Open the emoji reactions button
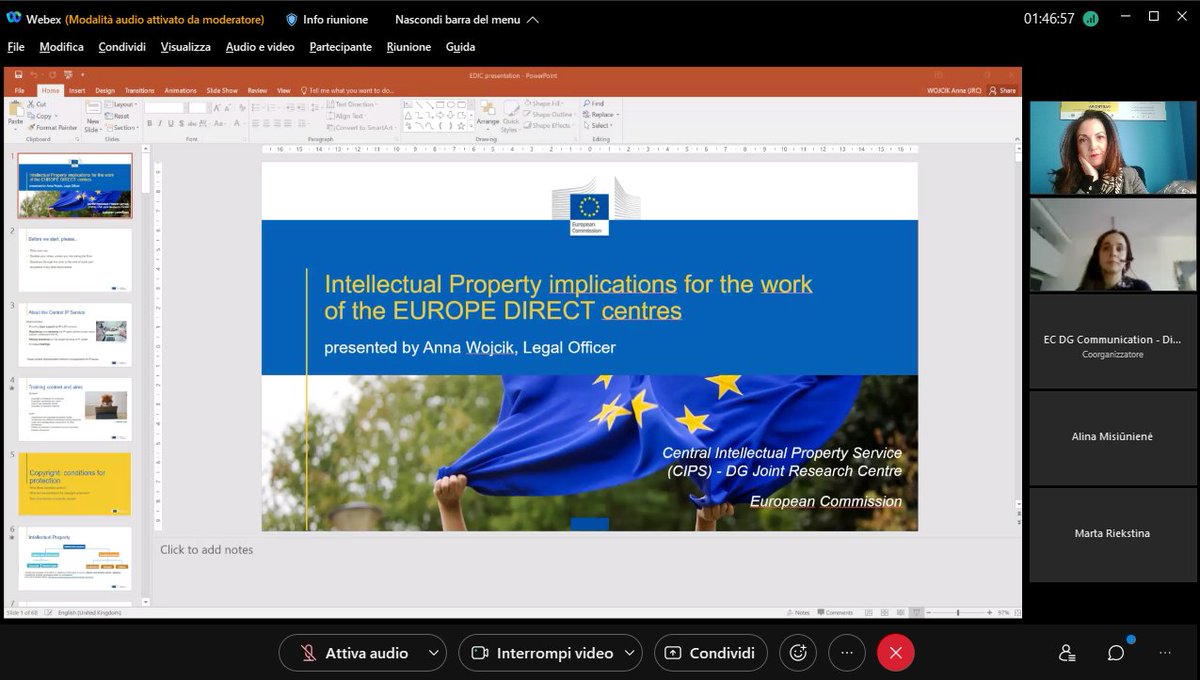 tap(798, 653)
